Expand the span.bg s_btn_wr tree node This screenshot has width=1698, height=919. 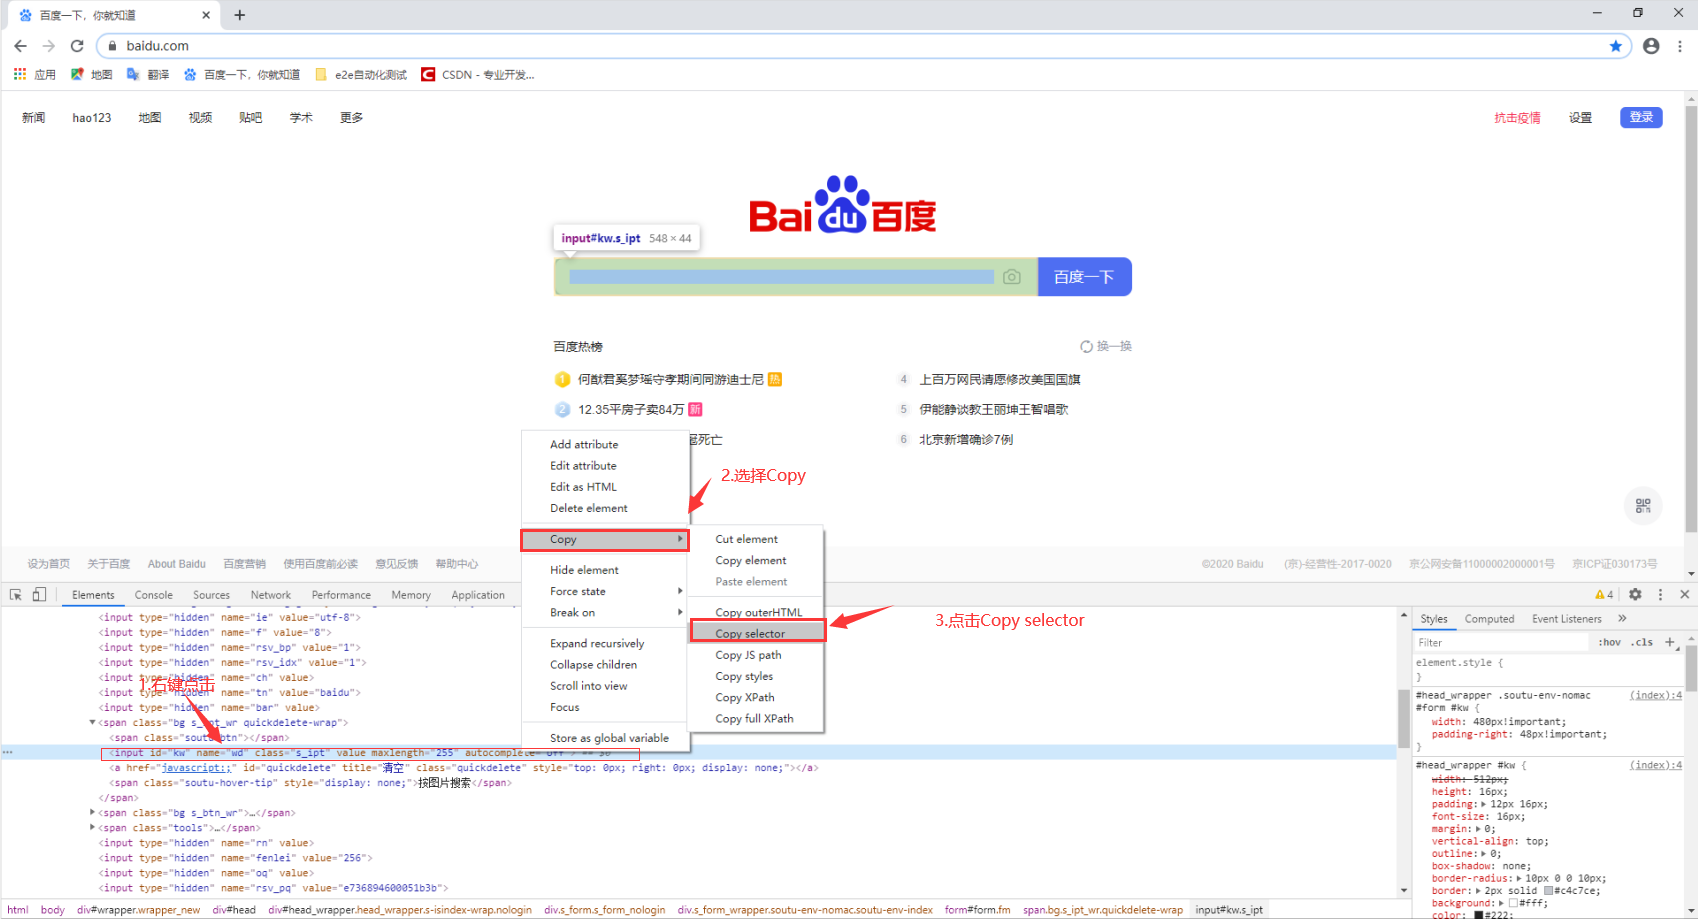click(92, 812)
